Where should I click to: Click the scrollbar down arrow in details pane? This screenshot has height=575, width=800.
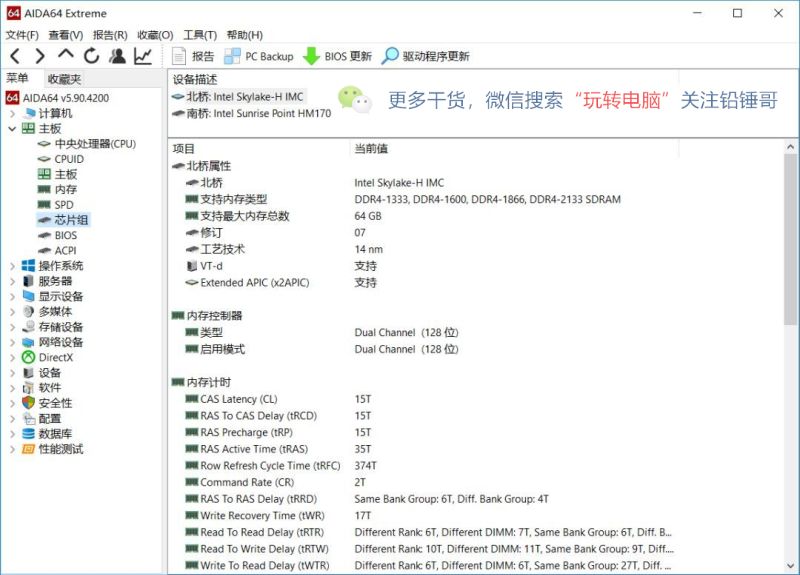point(790,566)
